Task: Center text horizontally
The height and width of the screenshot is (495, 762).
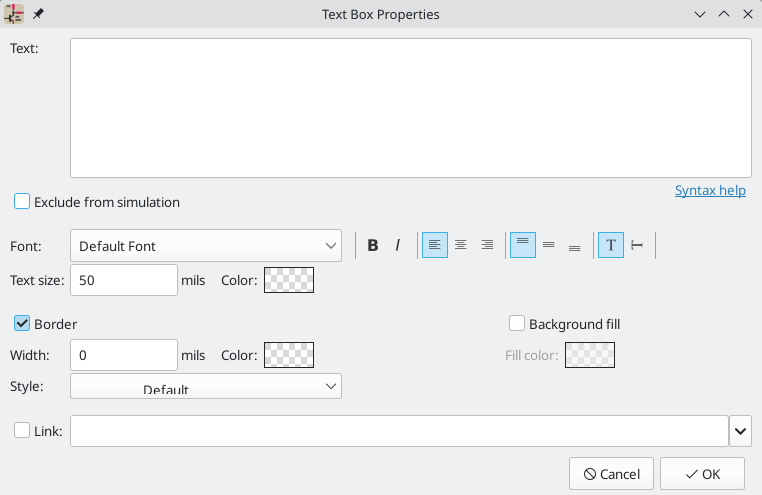Action: [x=461, y=245]
